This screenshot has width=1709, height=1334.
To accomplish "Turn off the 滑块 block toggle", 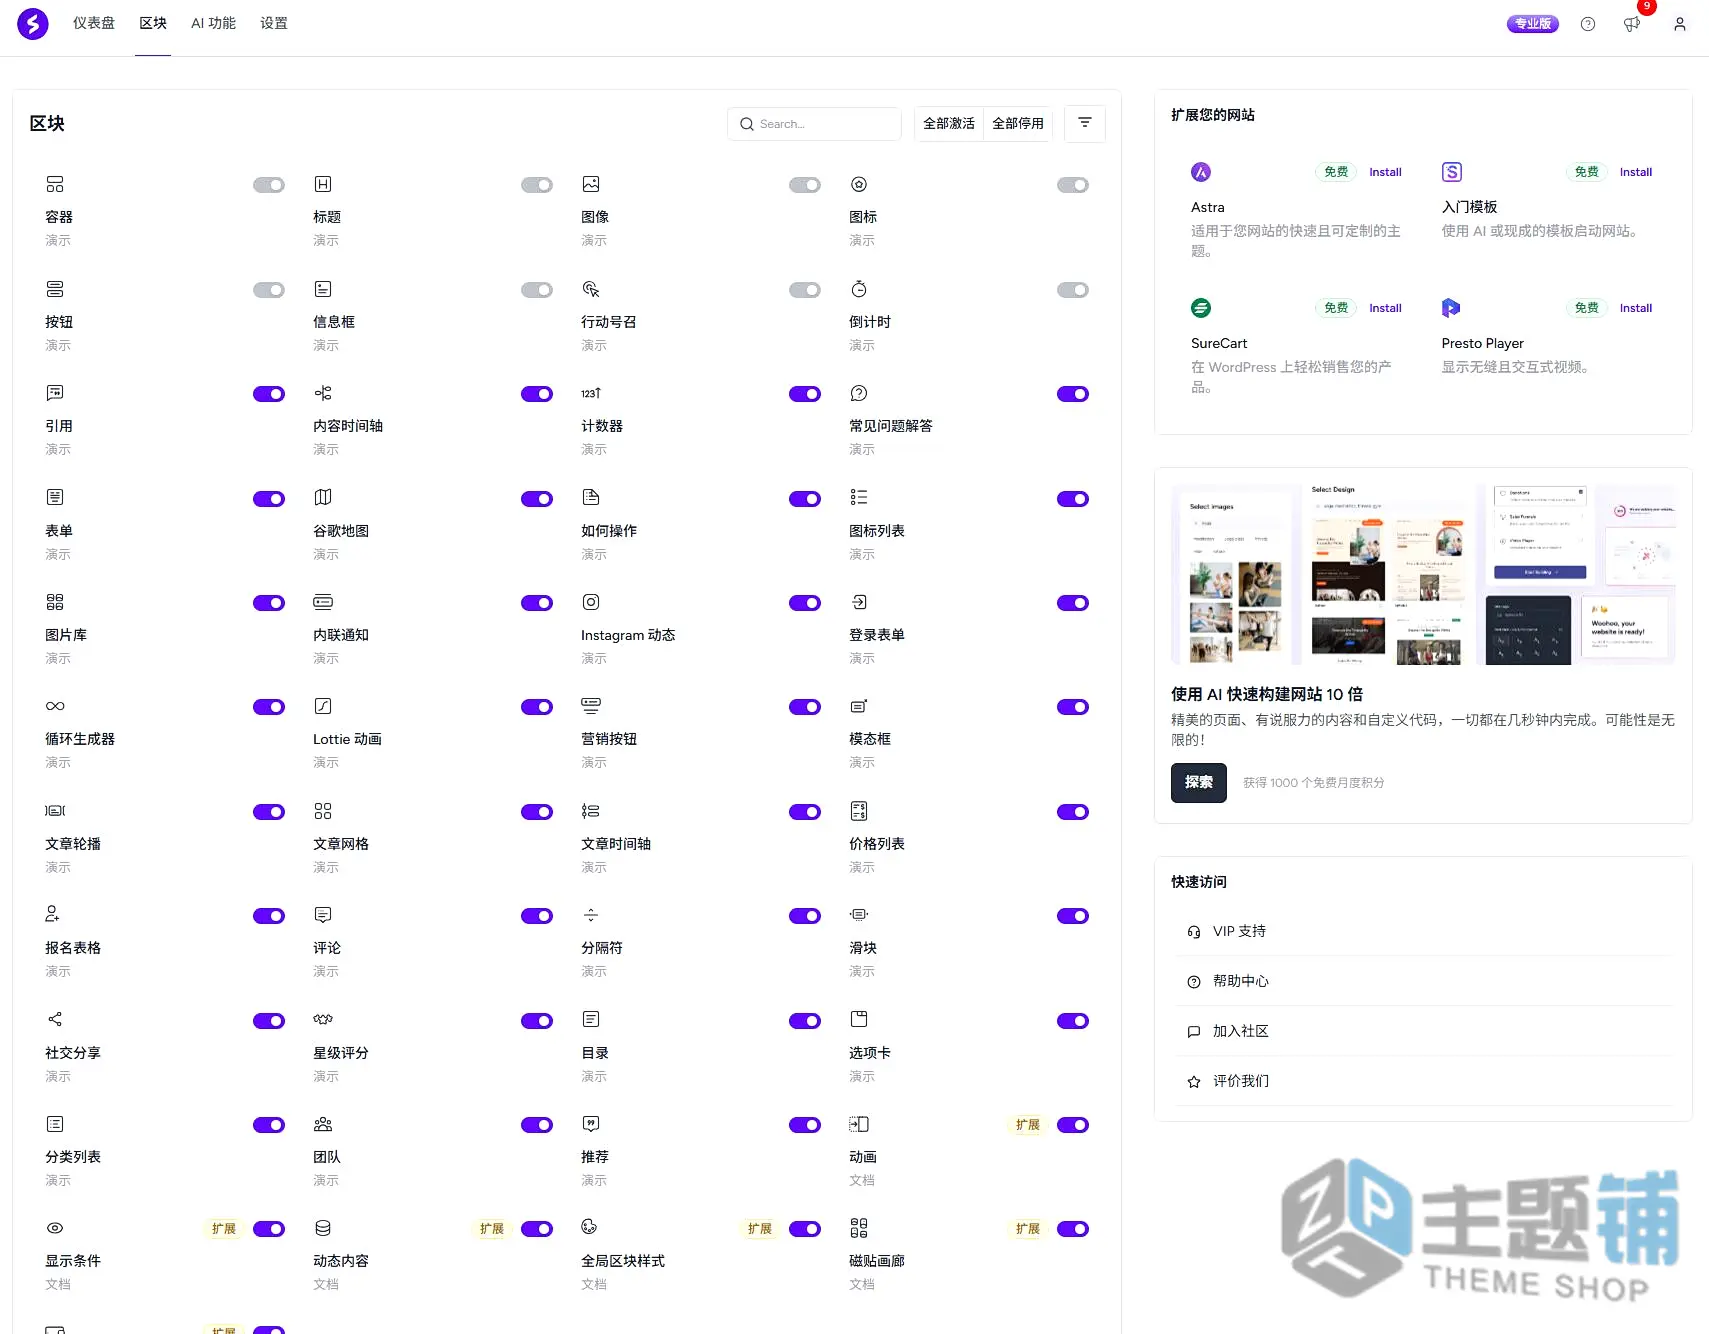I will click(x=1073, y=916).
